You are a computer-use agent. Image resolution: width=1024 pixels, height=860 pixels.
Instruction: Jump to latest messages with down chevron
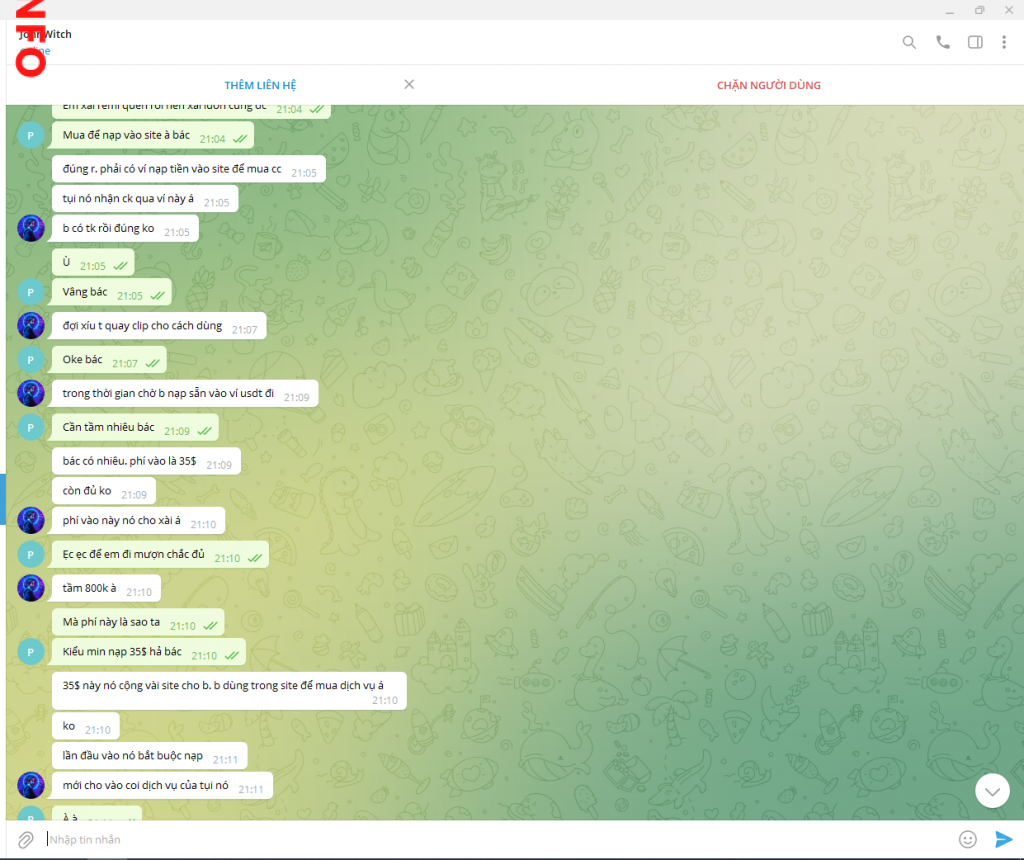(992, 790)
